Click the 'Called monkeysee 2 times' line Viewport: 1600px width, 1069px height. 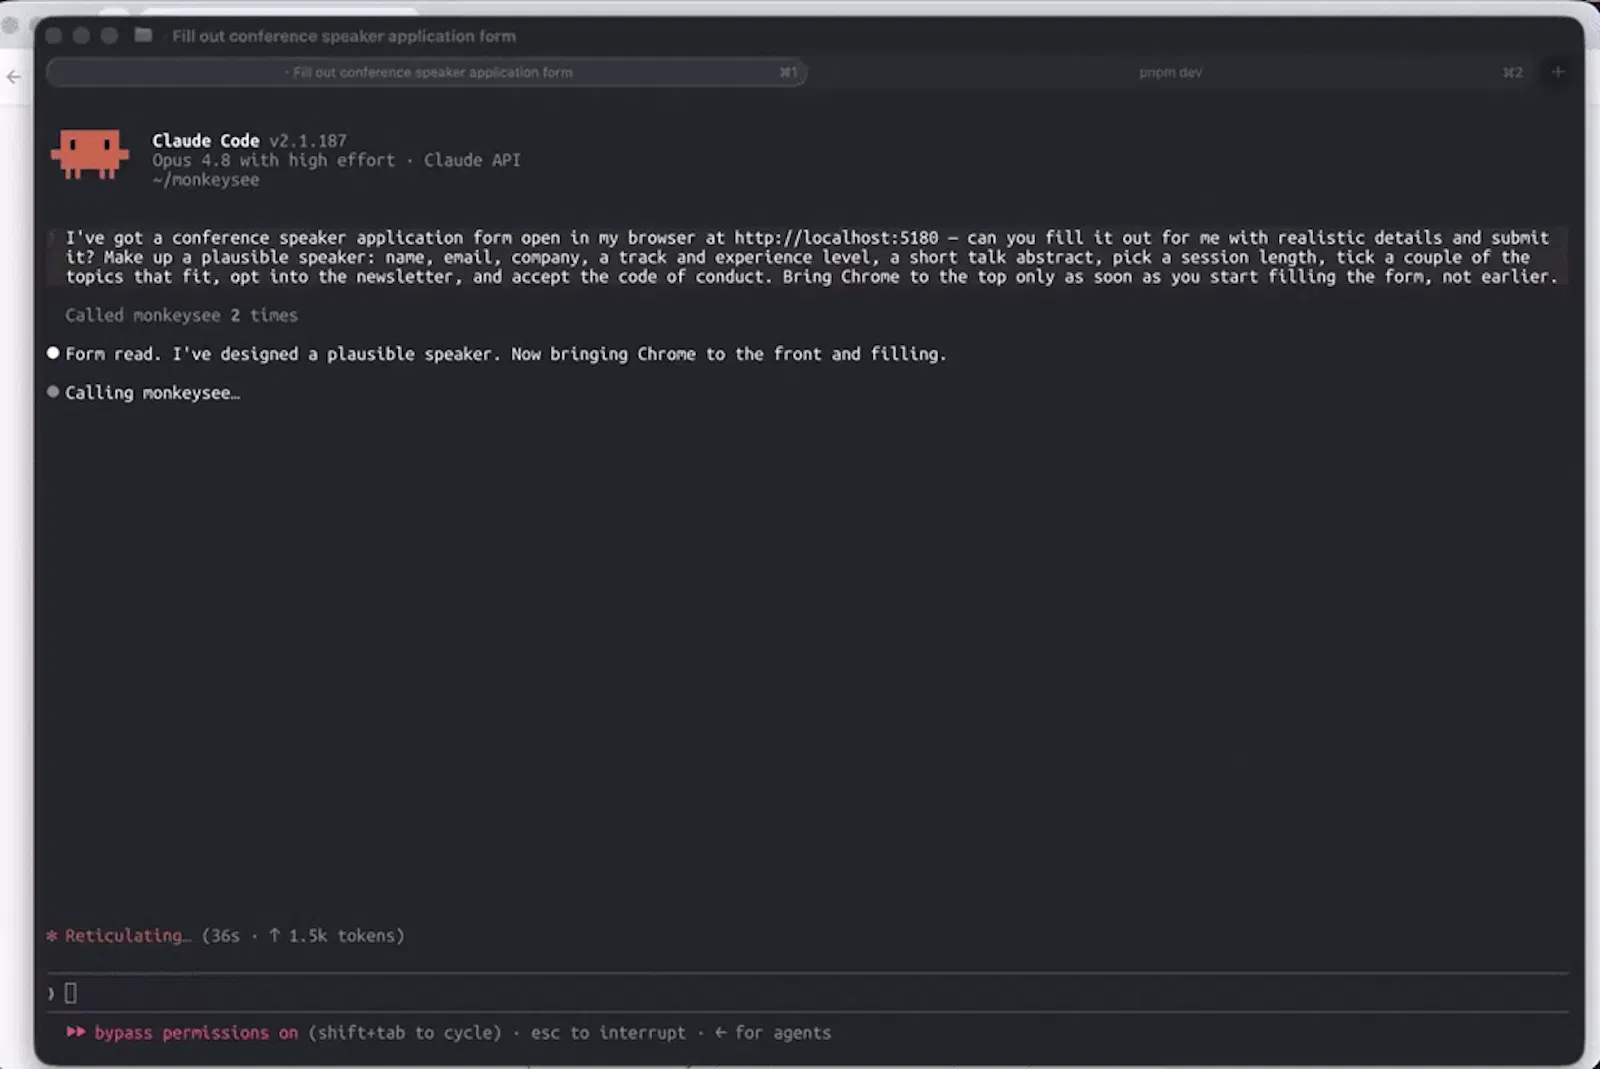point(181,315)
